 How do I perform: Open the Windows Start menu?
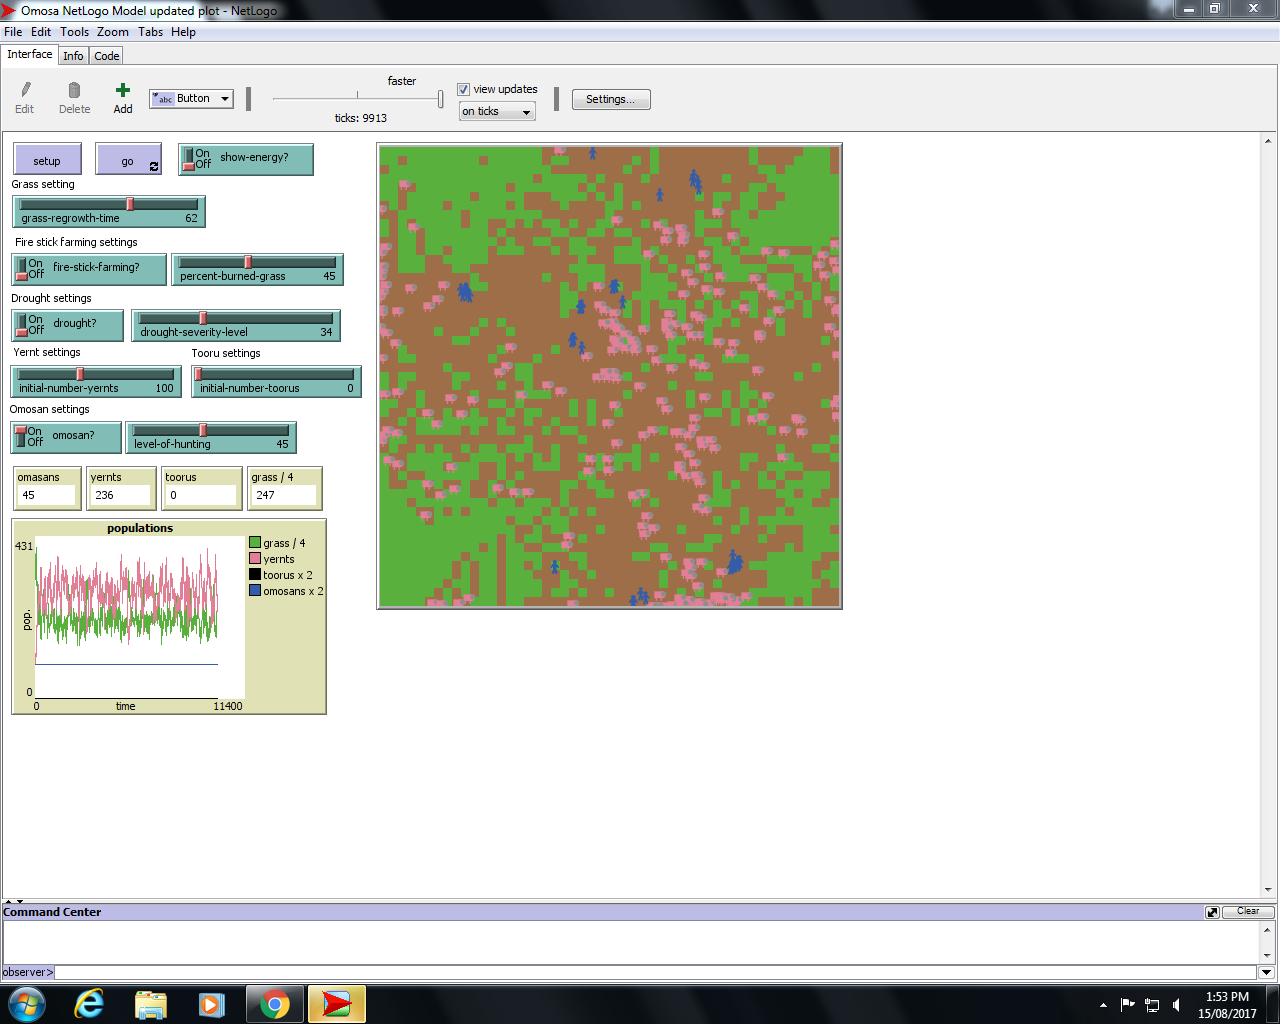(x=27, y=1004)
